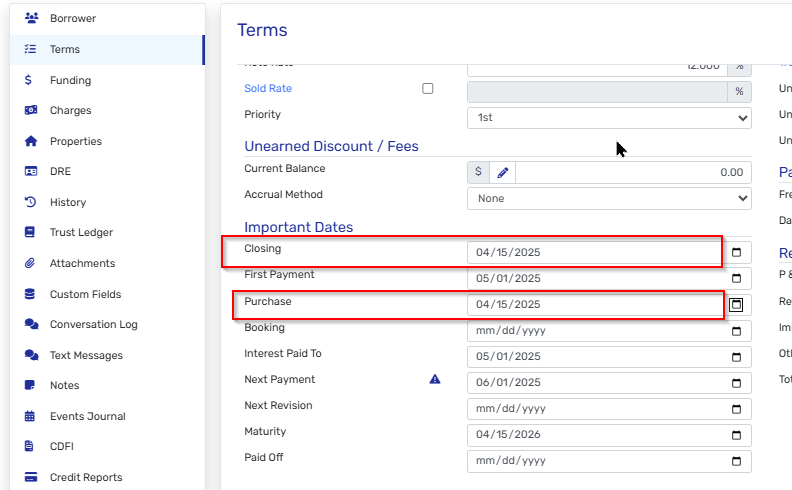Open the Conversation Log section
This screenshot has width=792, height=490.
(93, 325)
